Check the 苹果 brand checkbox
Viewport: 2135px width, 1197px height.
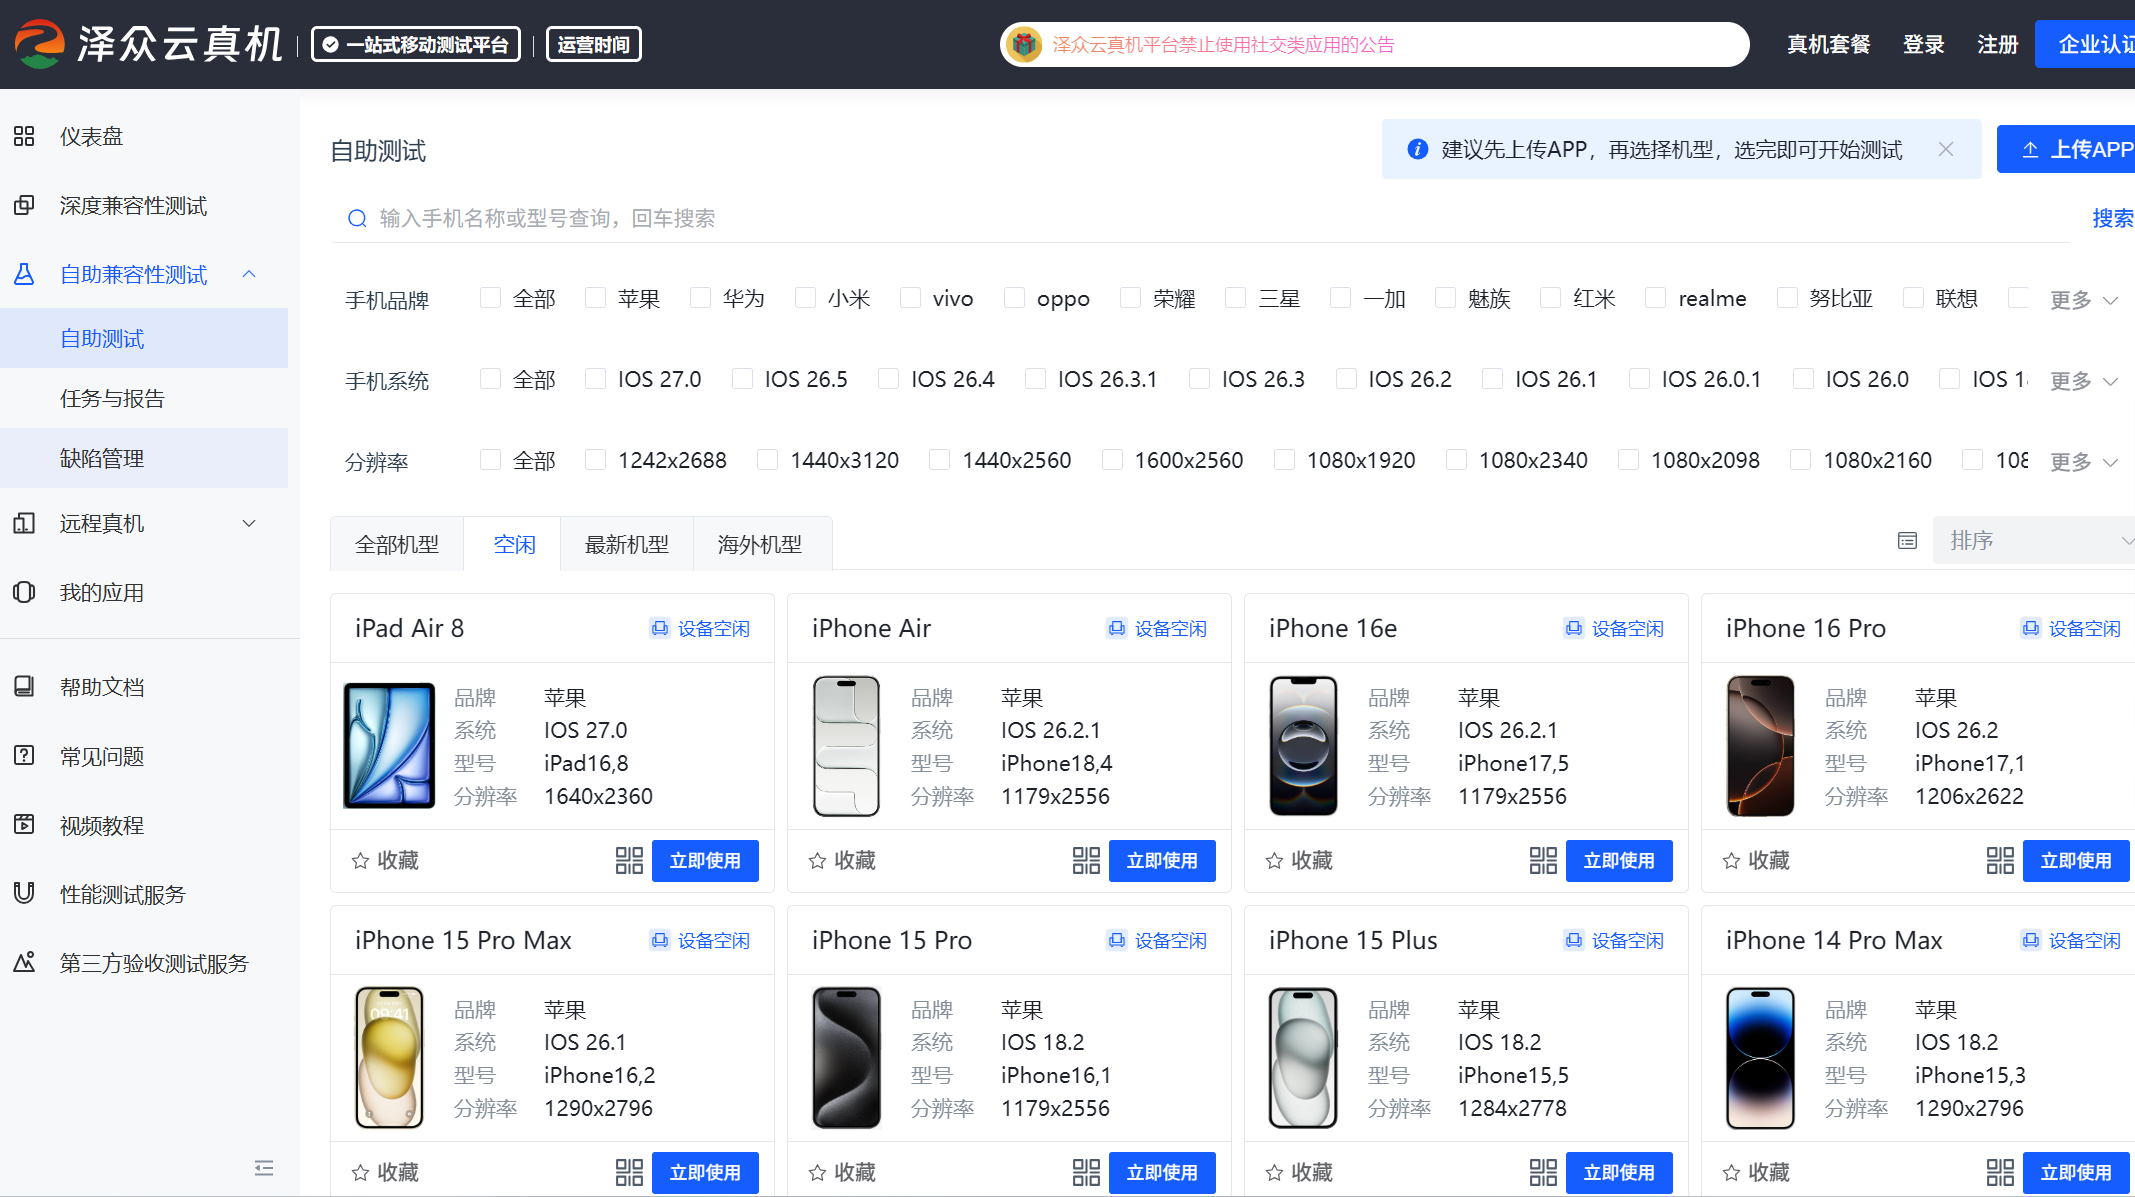click(x=596, y=298)
